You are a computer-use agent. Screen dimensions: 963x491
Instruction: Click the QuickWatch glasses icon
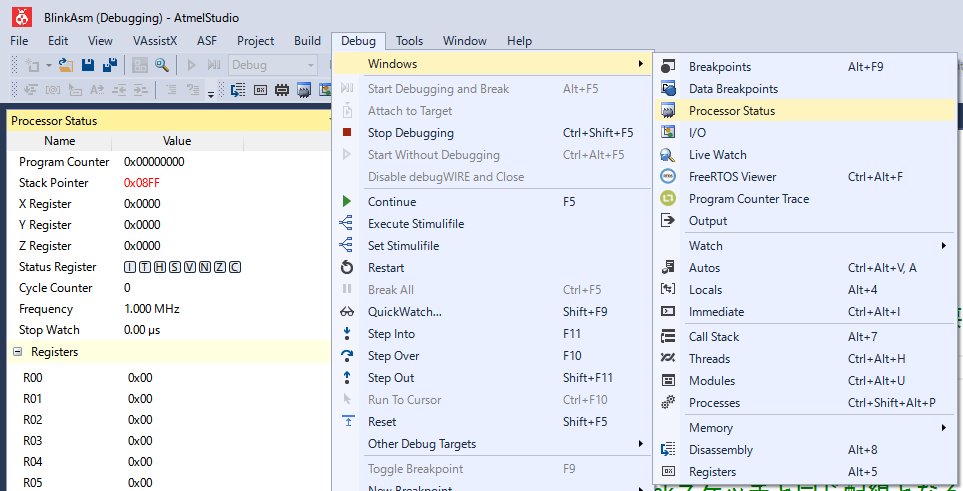click(347, 312)
